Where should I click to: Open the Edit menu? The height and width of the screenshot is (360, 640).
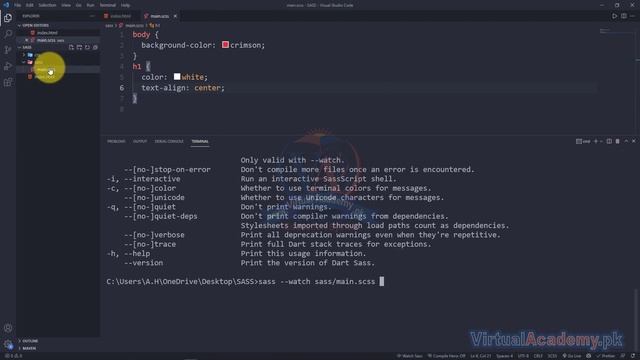(30, 5)
